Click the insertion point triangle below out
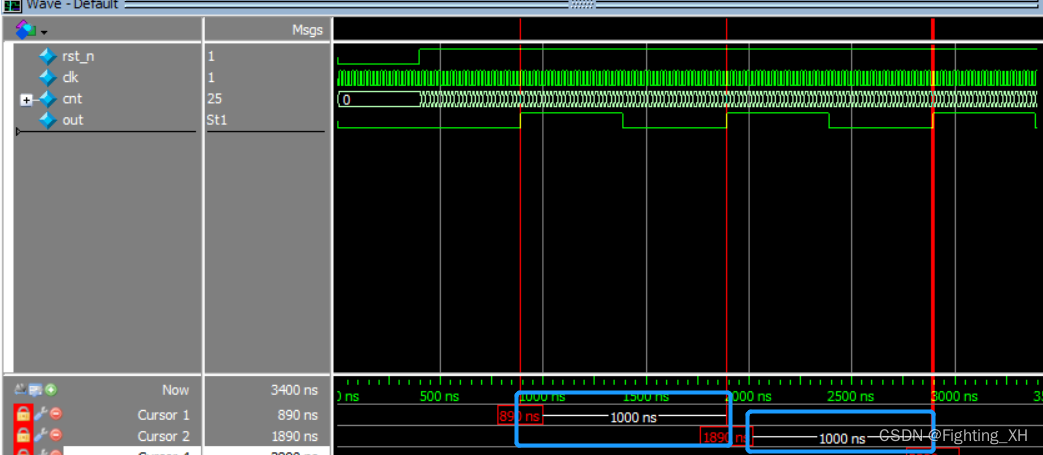 [x=19, y=132]
